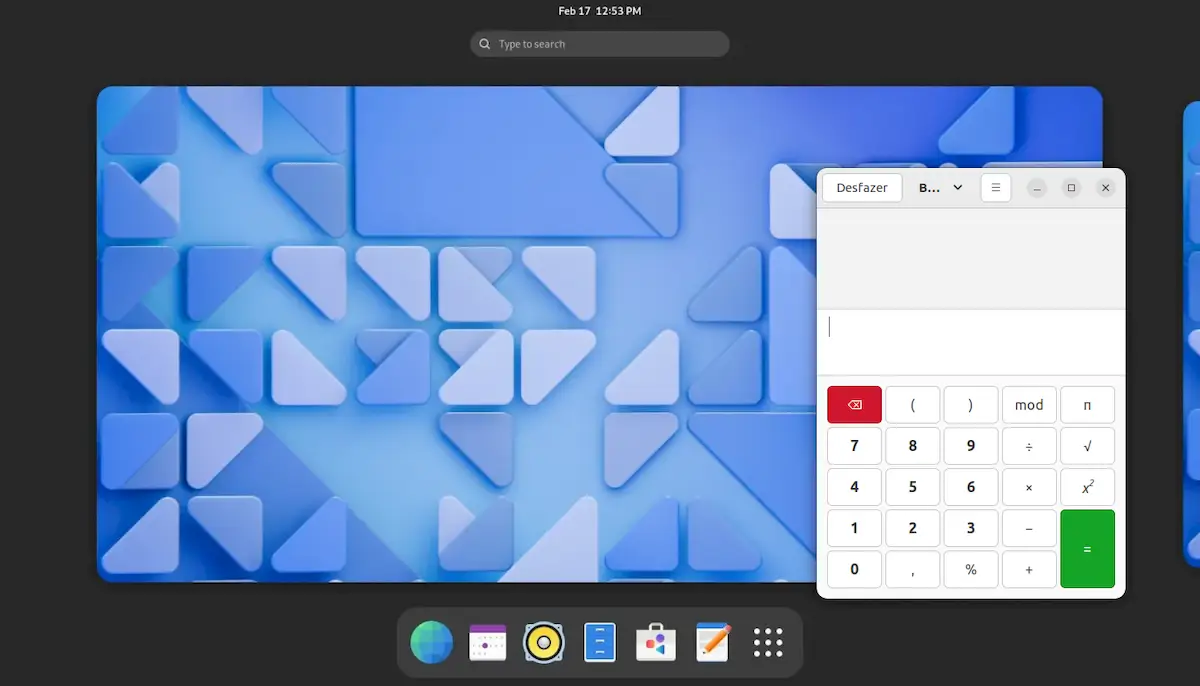Screen dimensions: 1200x686
Task: Launch the Calendar app from the dock
Action: [x=488, y=642]
